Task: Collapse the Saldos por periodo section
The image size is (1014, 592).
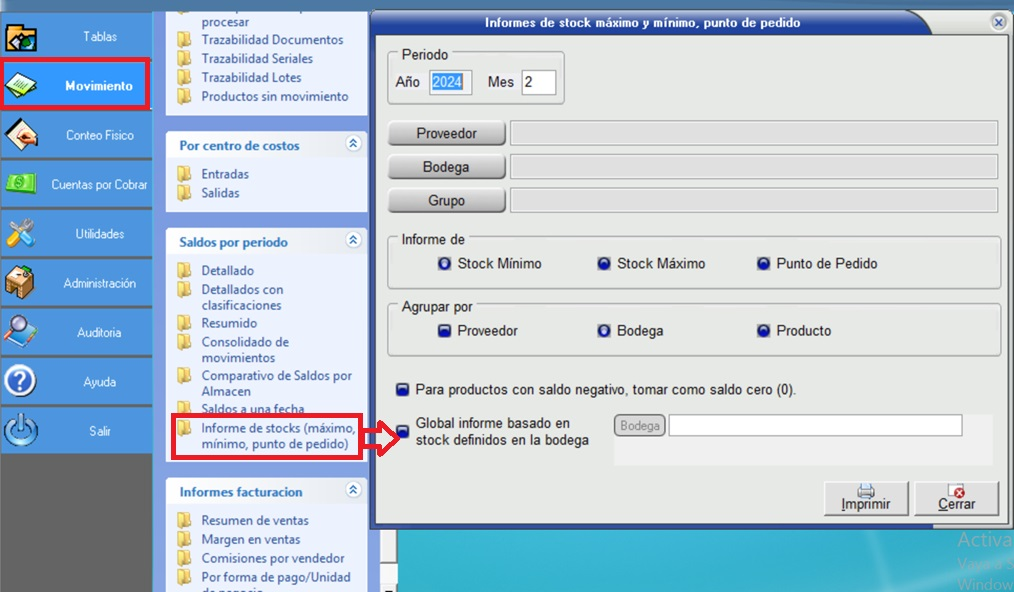Action: pos(352,241)
